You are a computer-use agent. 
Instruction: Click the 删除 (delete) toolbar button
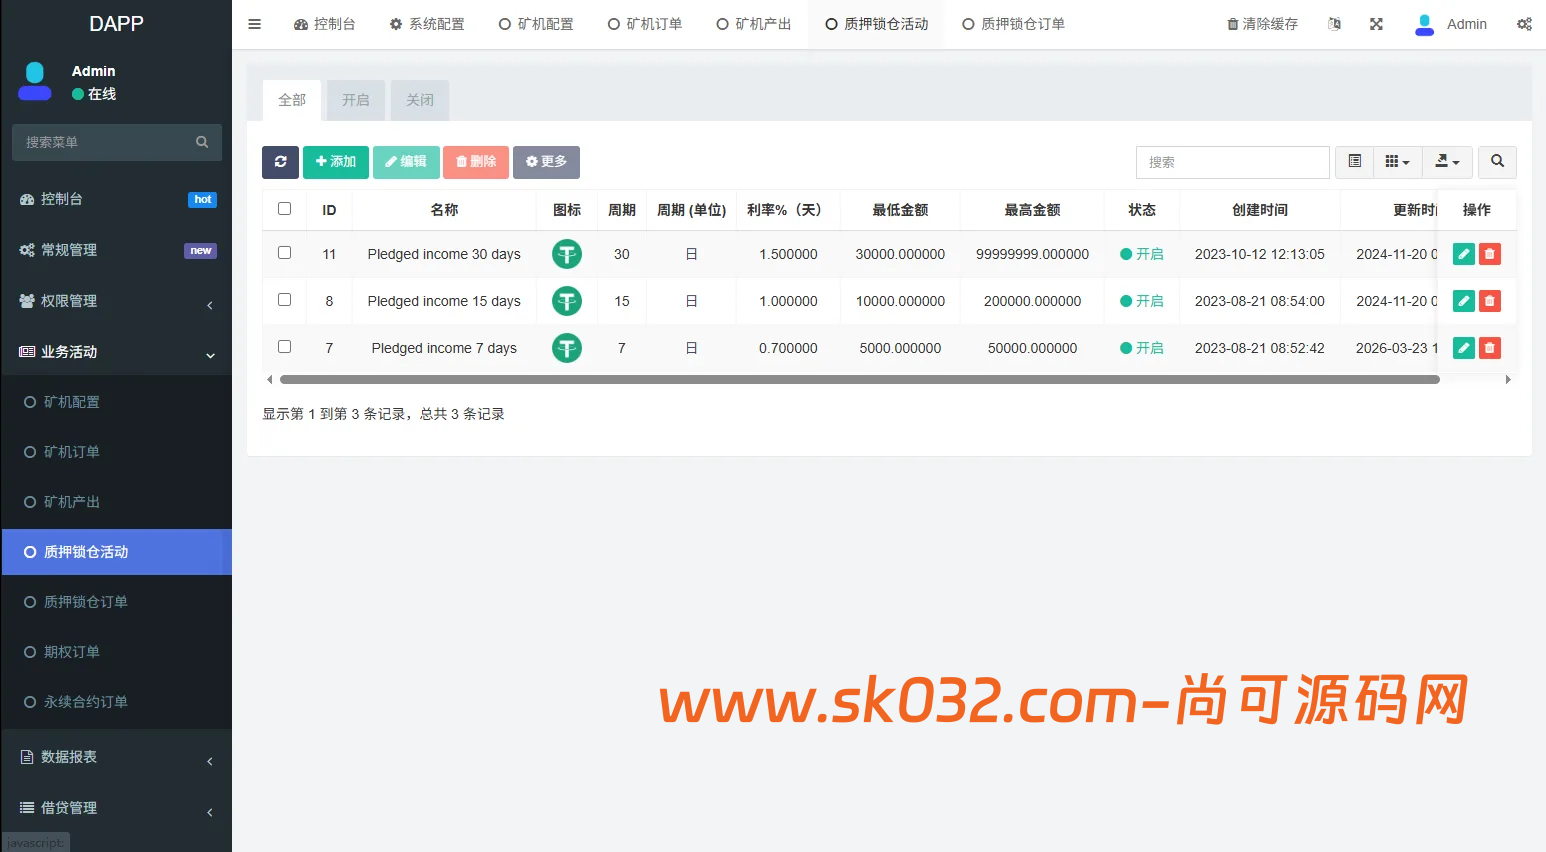[476, 162]
